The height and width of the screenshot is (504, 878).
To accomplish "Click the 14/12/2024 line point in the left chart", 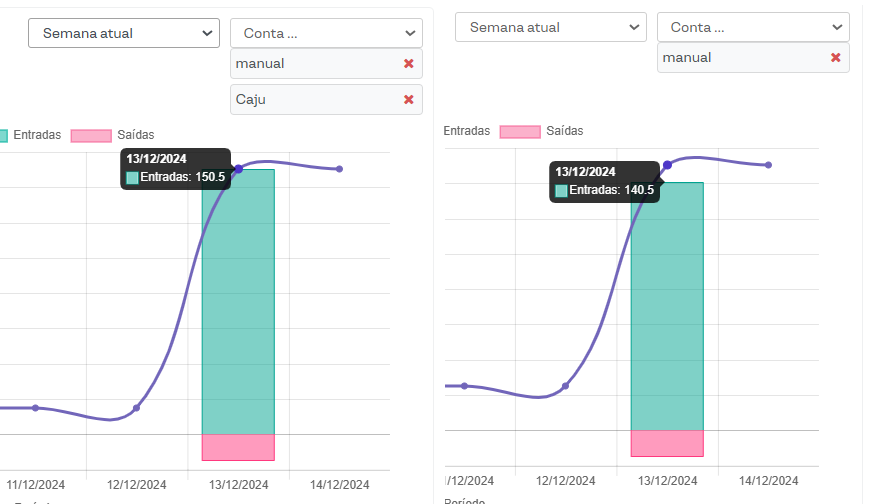I will pyautogui.click(x=339, y=169).
